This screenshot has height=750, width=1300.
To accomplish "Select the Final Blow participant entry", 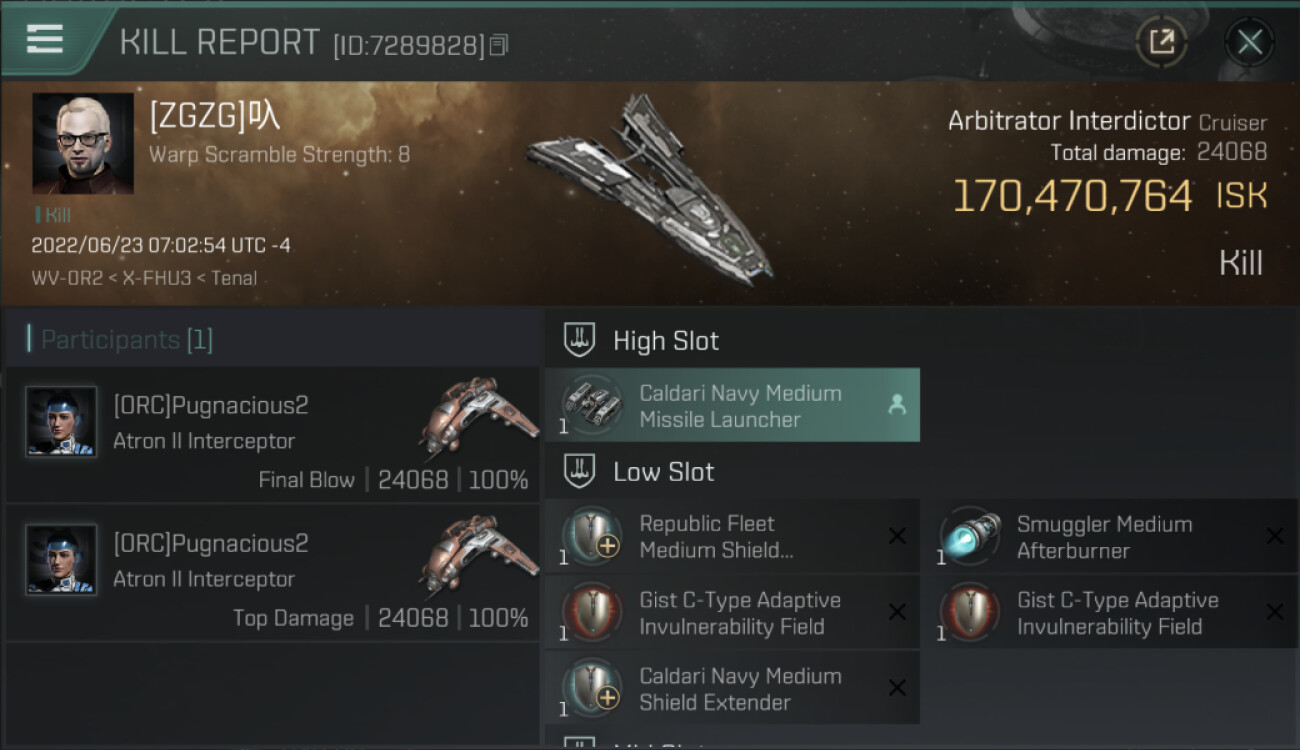I will coord(272,435).
